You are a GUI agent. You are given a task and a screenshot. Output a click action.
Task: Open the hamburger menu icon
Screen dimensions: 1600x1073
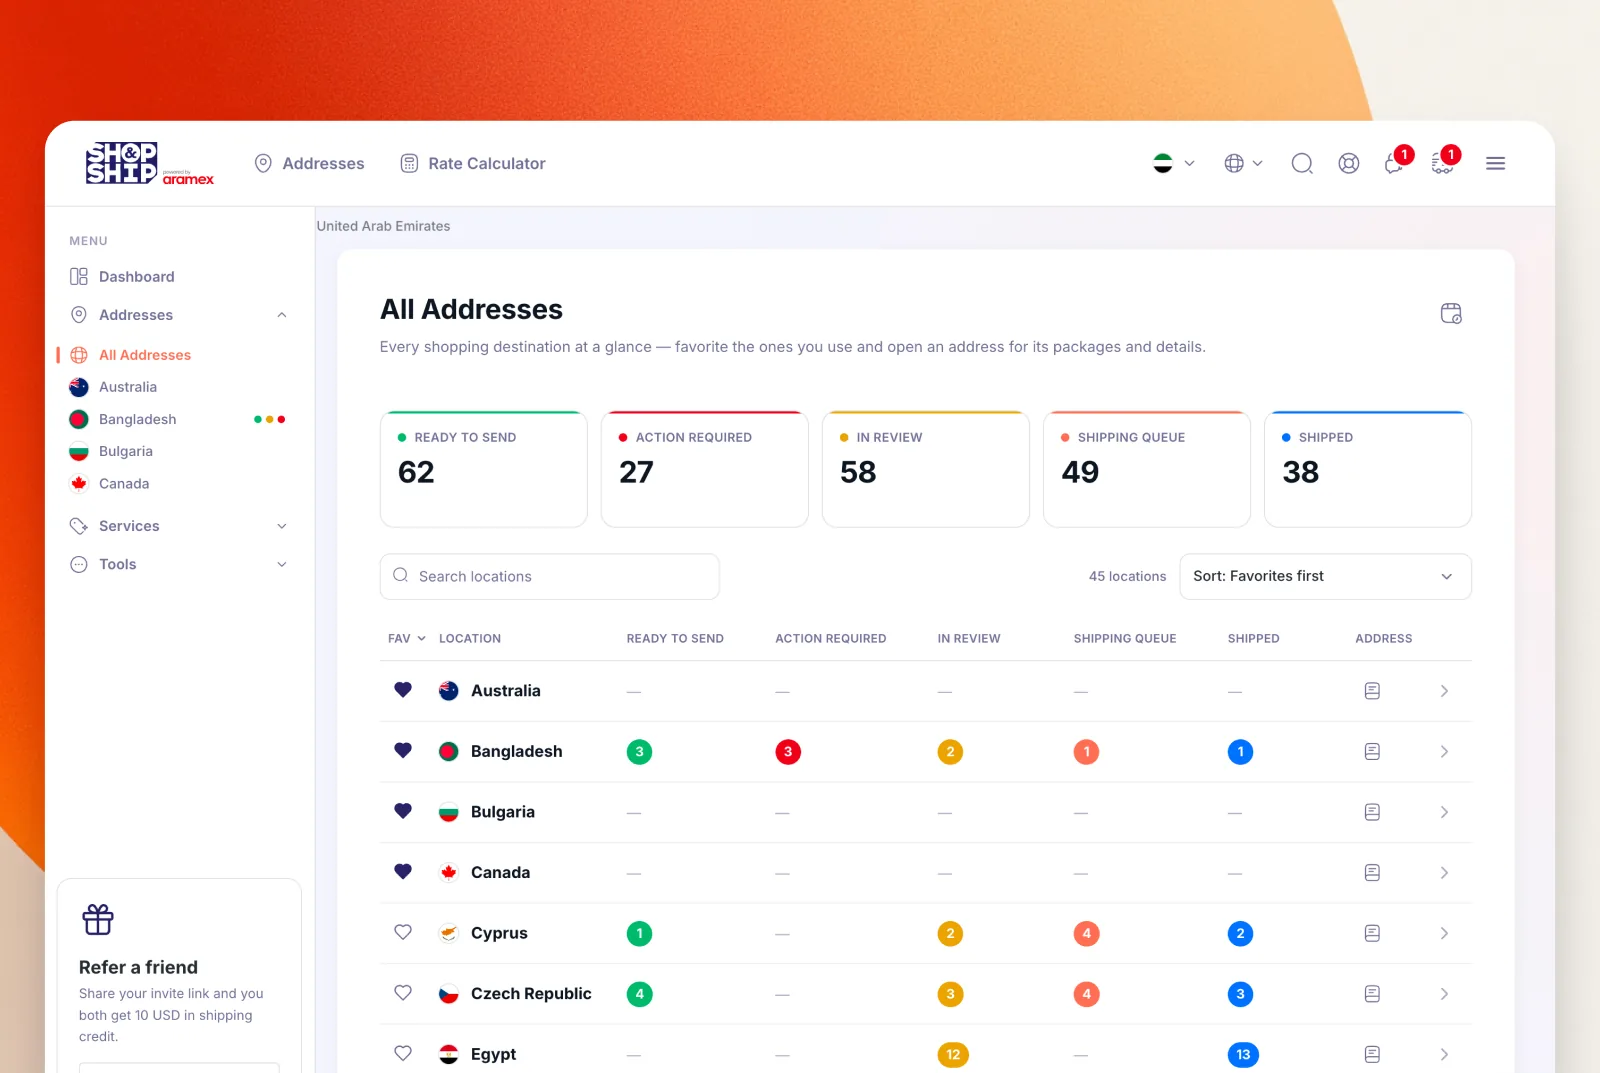pyautogui.click(x=1495, y=163)
